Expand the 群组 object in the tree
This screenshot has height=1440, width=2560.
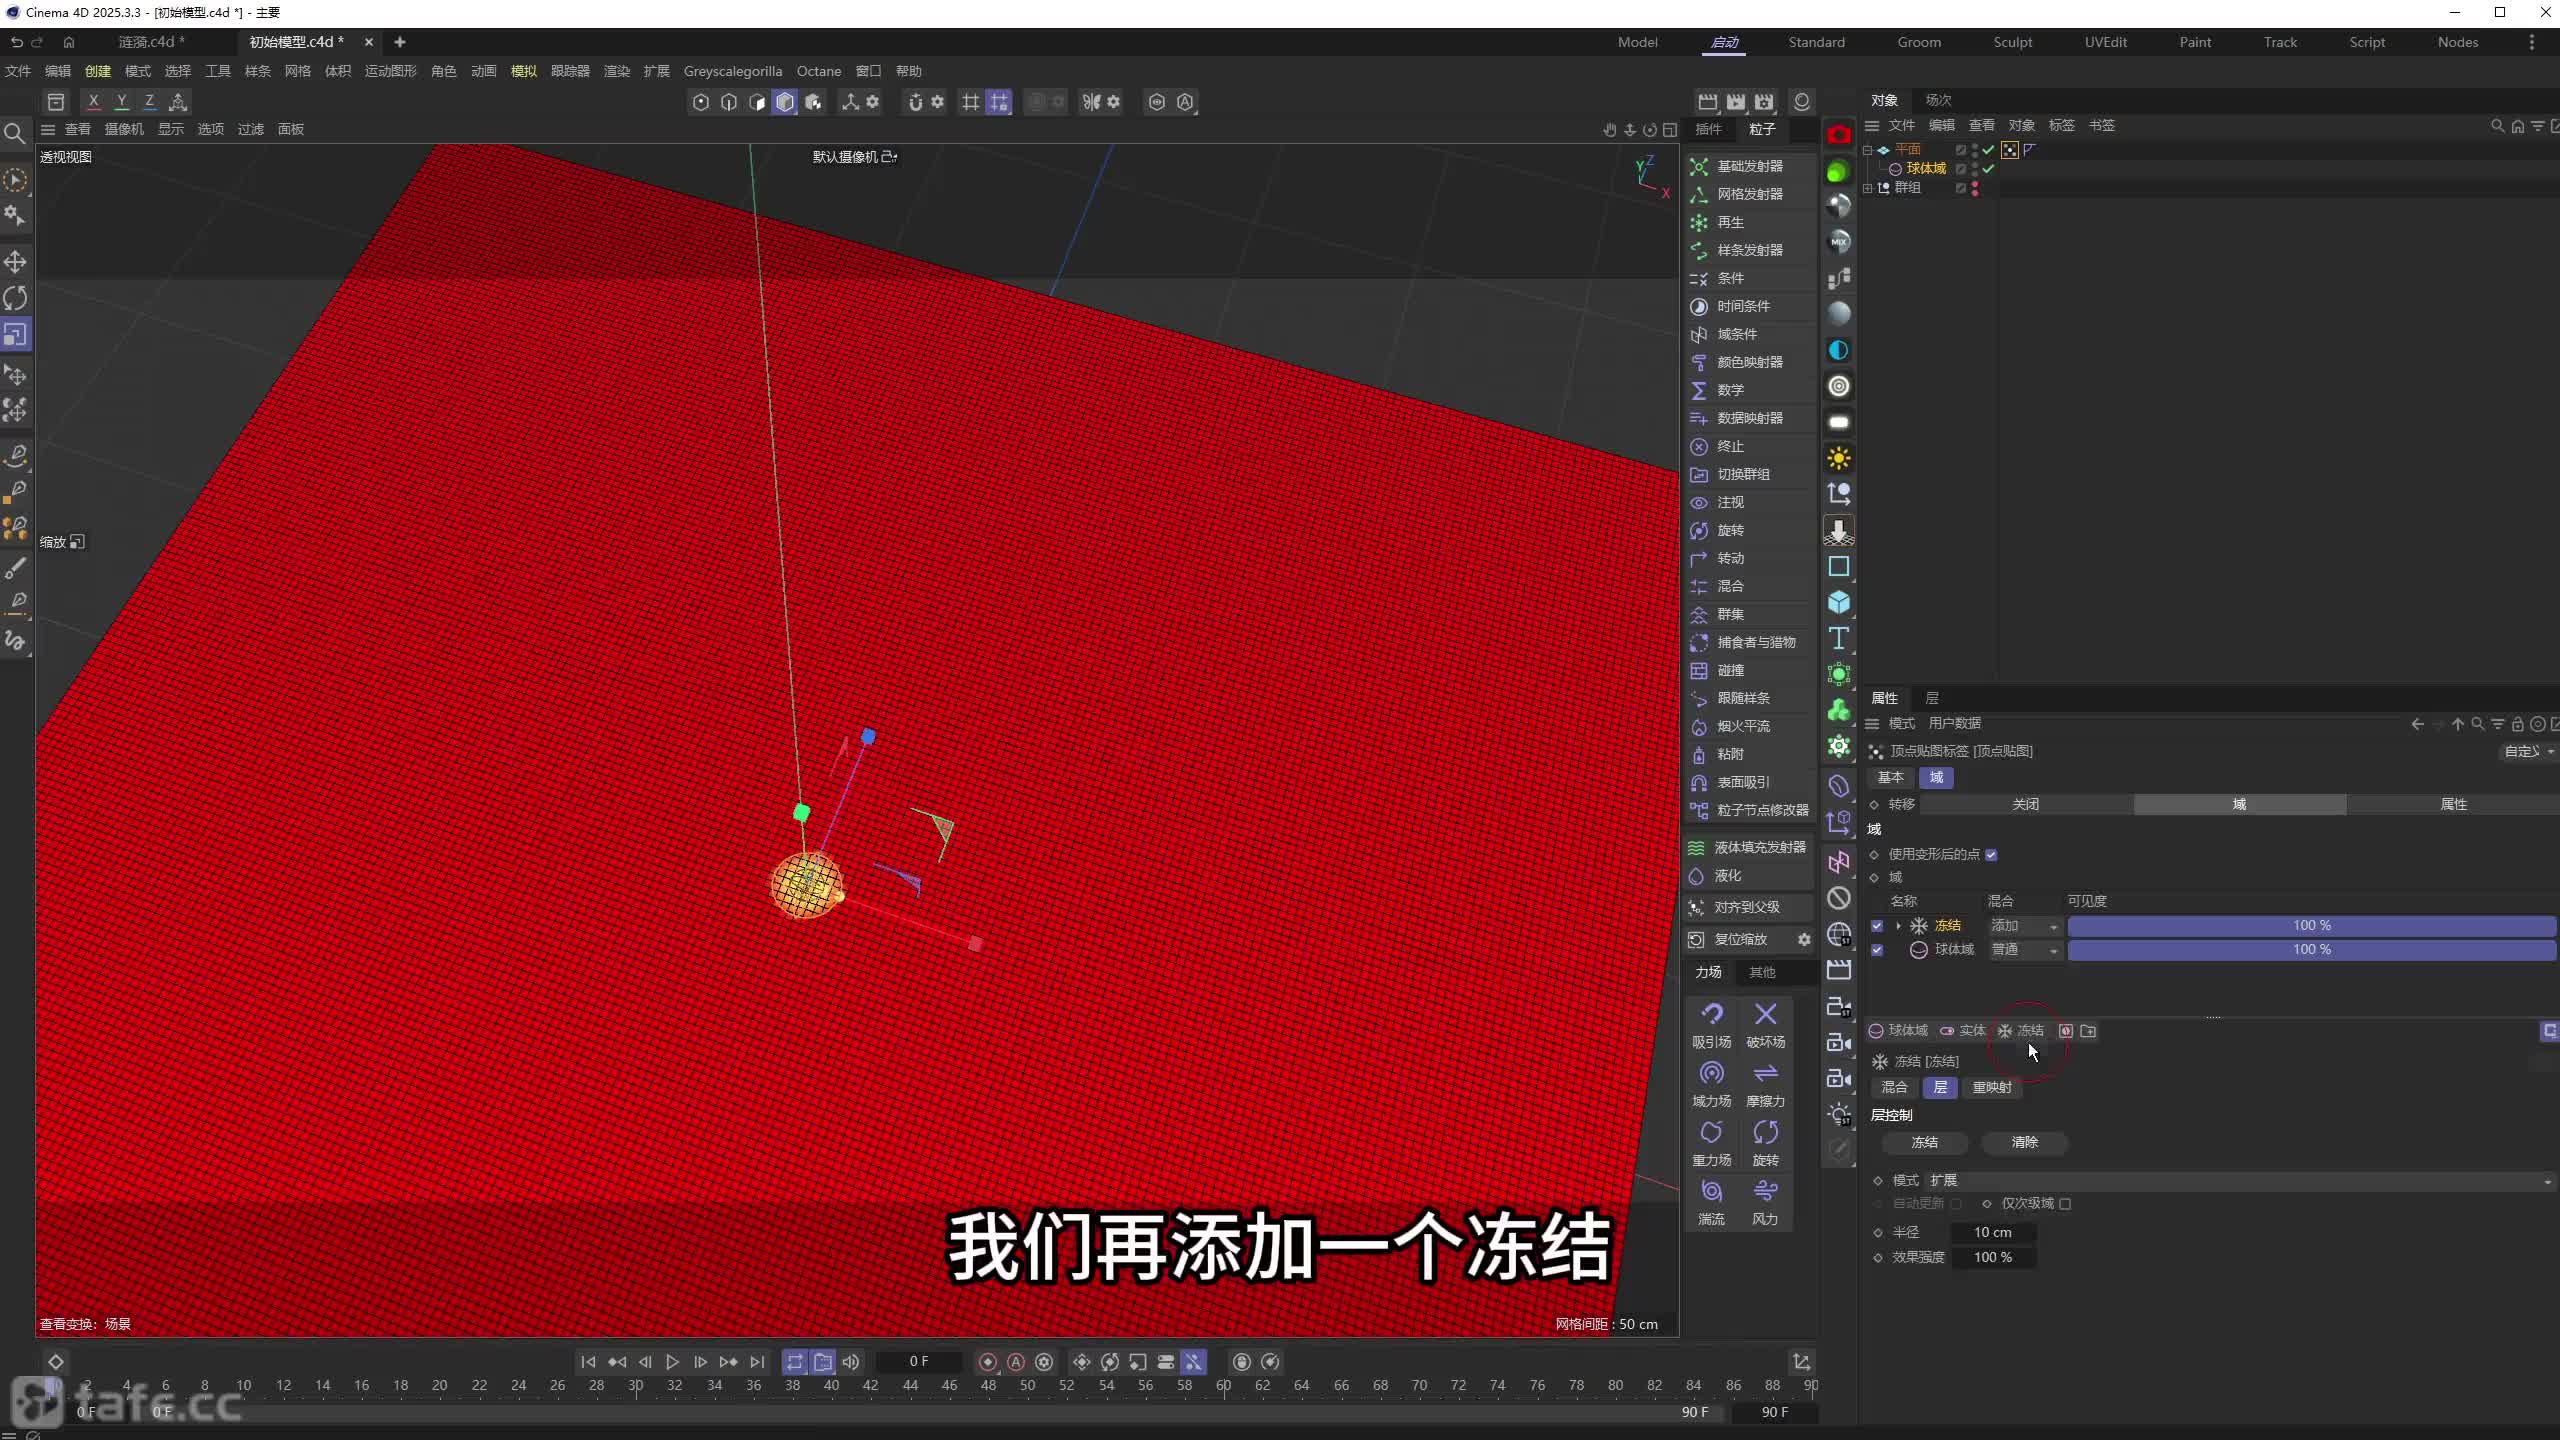1867,188
